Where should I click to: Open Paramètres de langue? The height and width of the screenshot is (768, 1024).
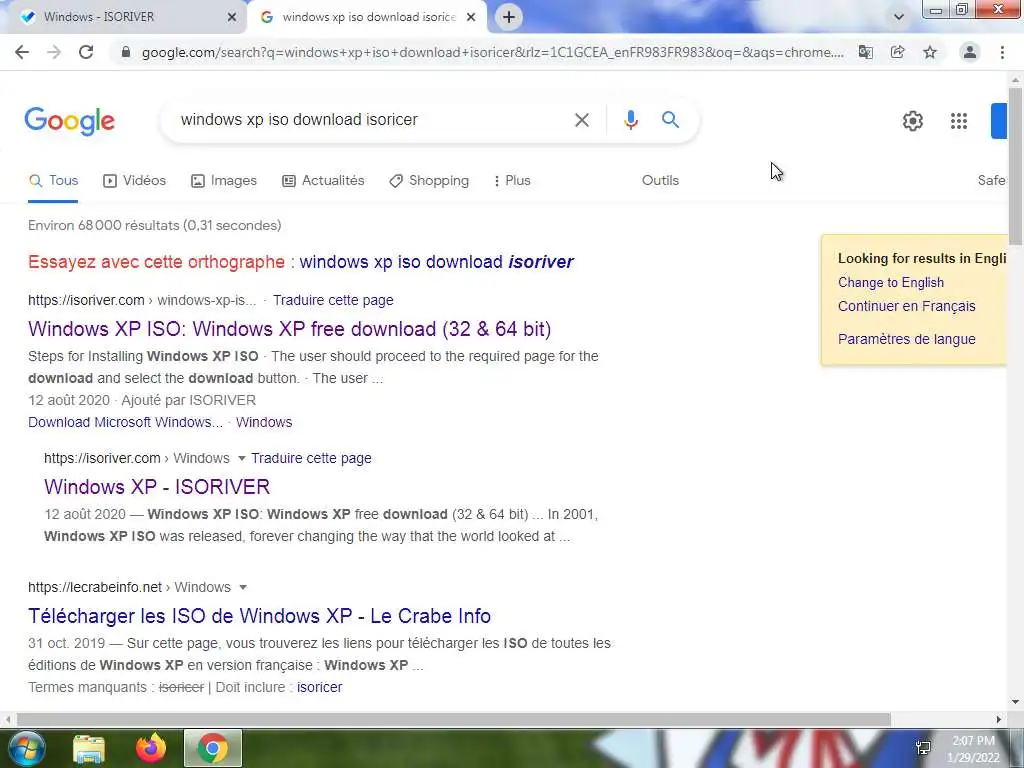click(906, 340)
